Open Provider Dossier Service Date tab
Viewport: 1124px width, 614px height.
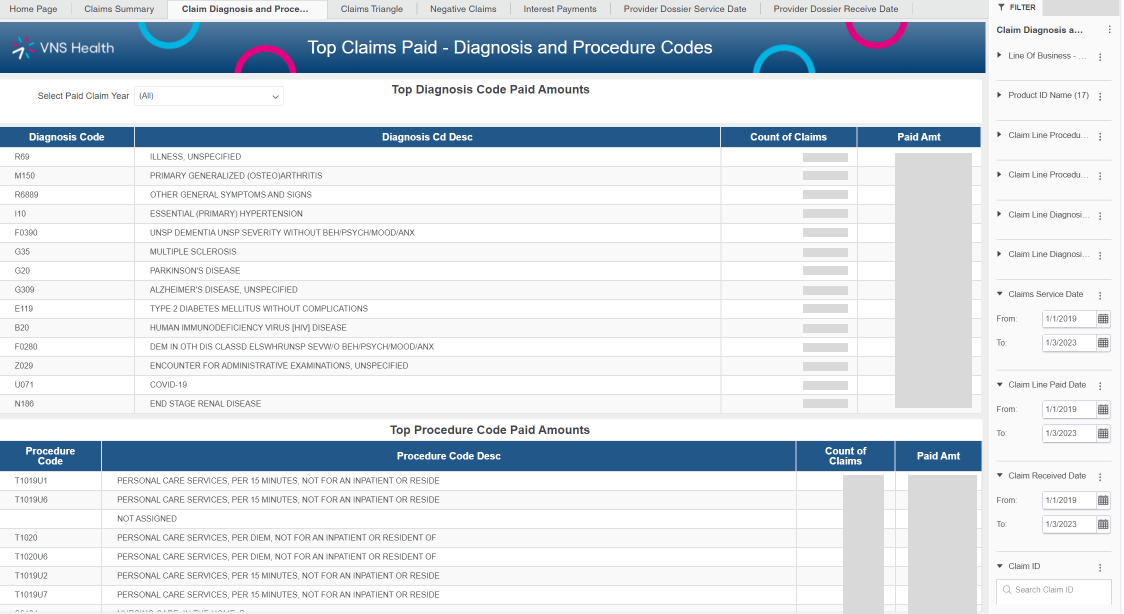click(x=685, y=9)
